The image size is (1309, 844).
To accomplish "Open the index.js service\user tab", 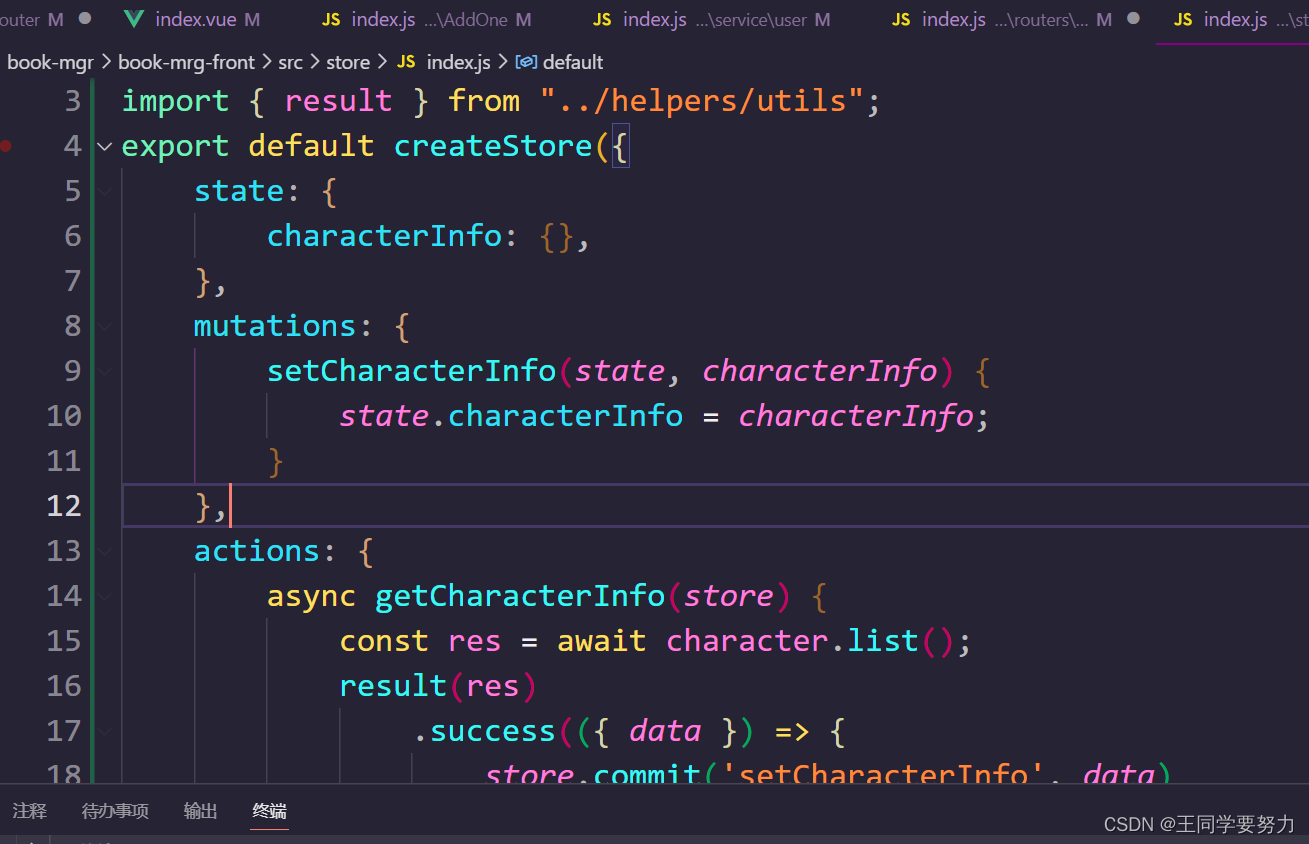I will pos(711,19).
